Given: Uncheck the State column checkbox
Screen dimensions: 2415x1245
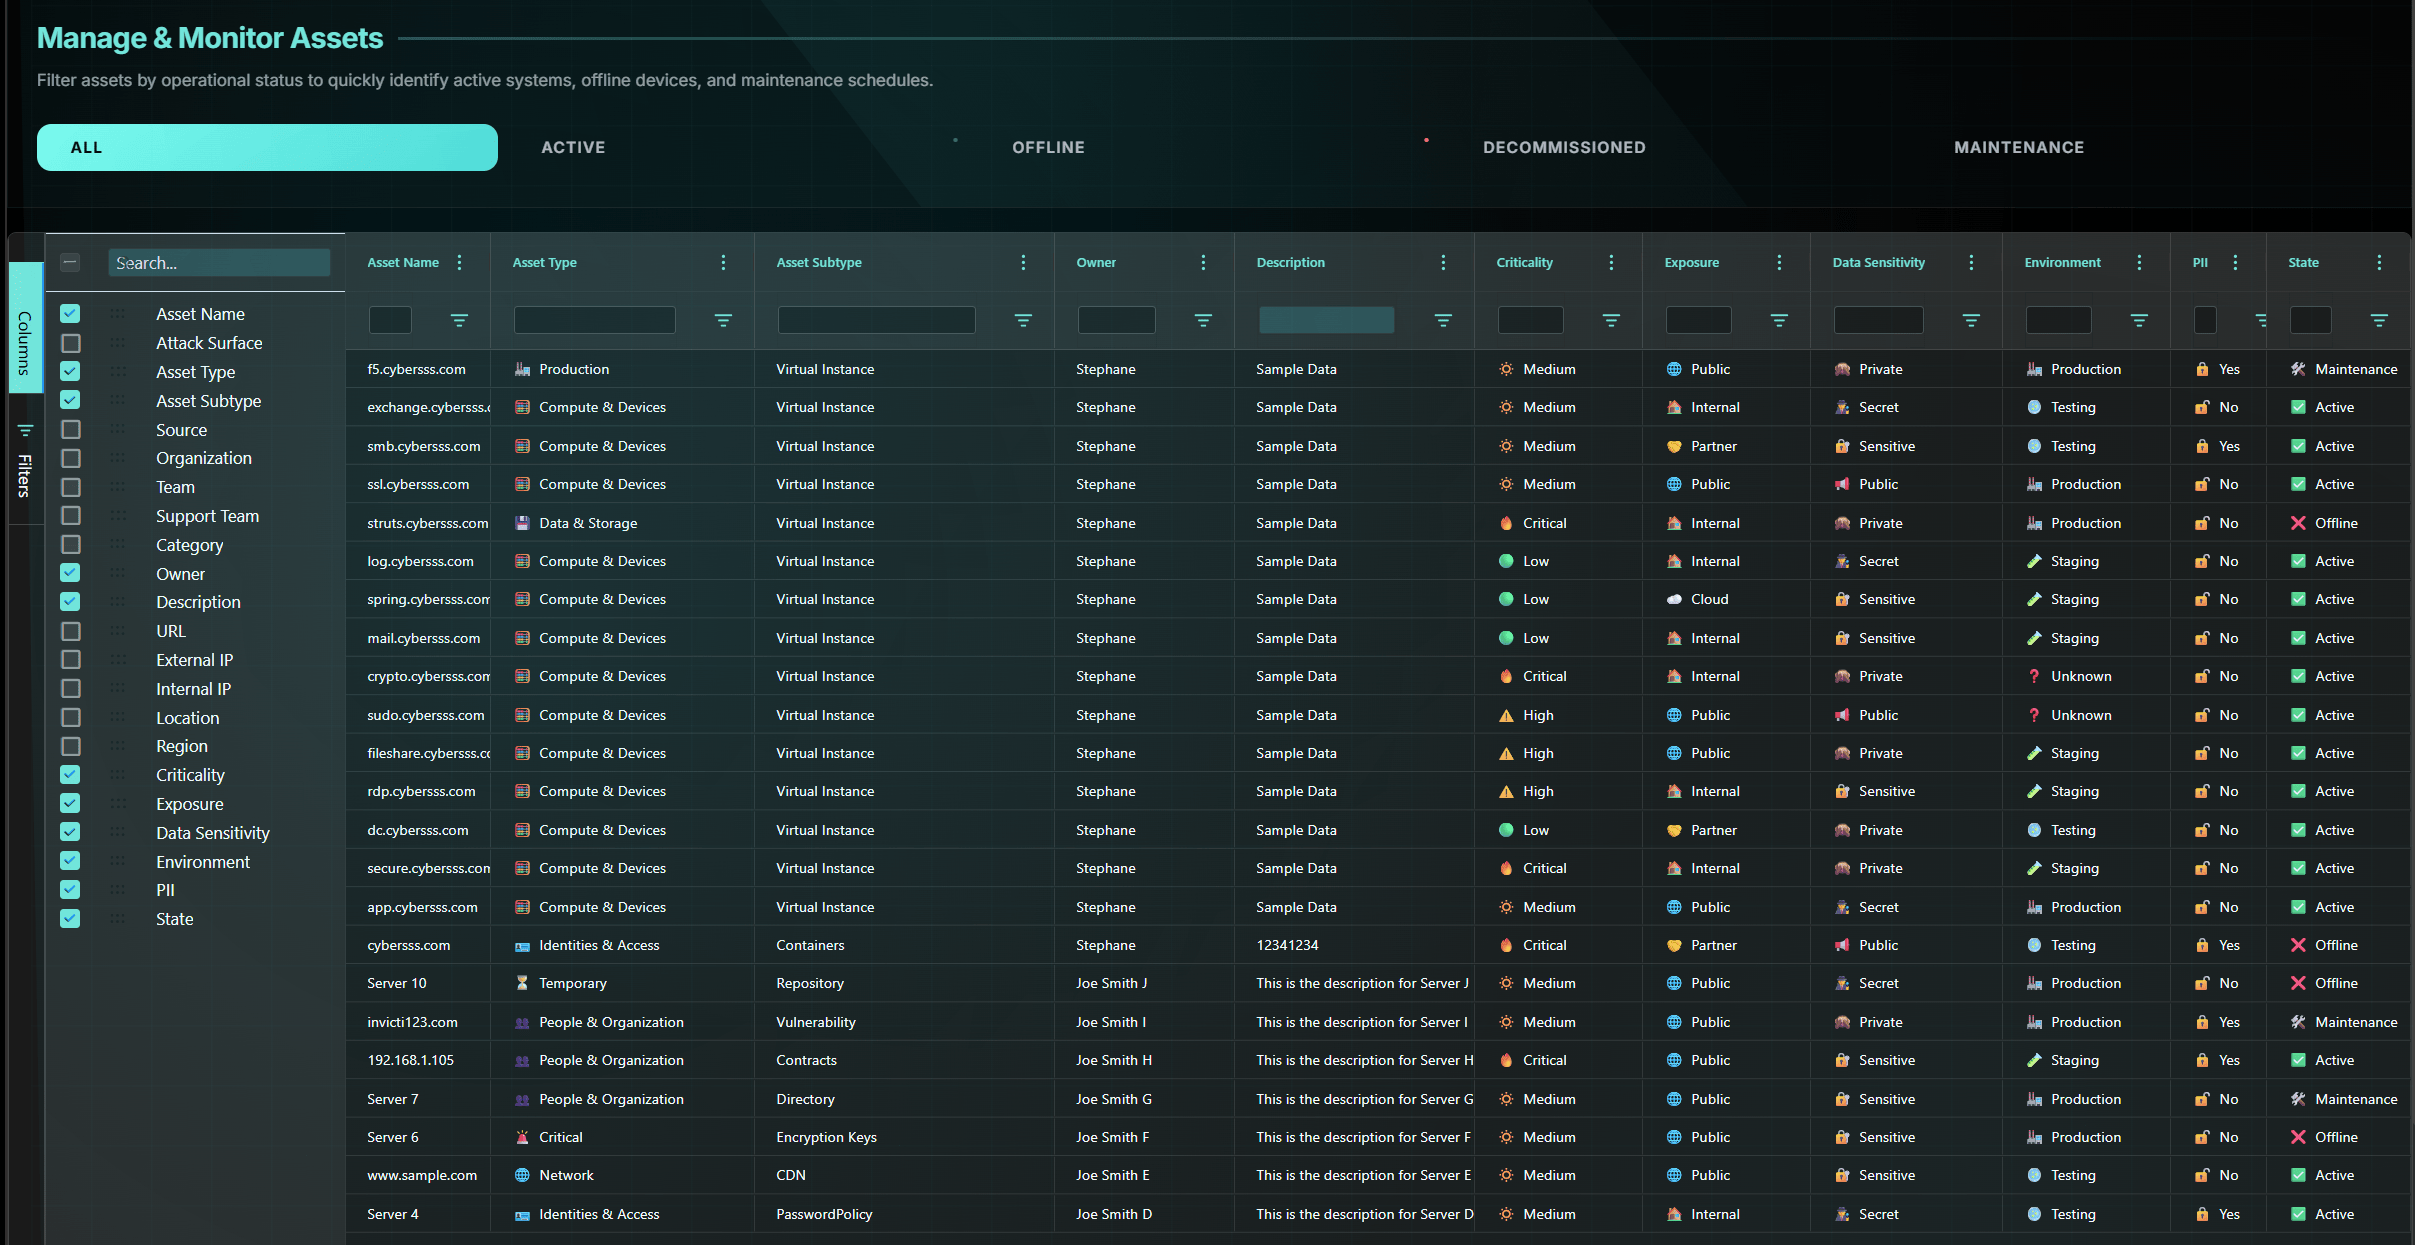Looking at the screenshot, I should click(x=70, y=919).
